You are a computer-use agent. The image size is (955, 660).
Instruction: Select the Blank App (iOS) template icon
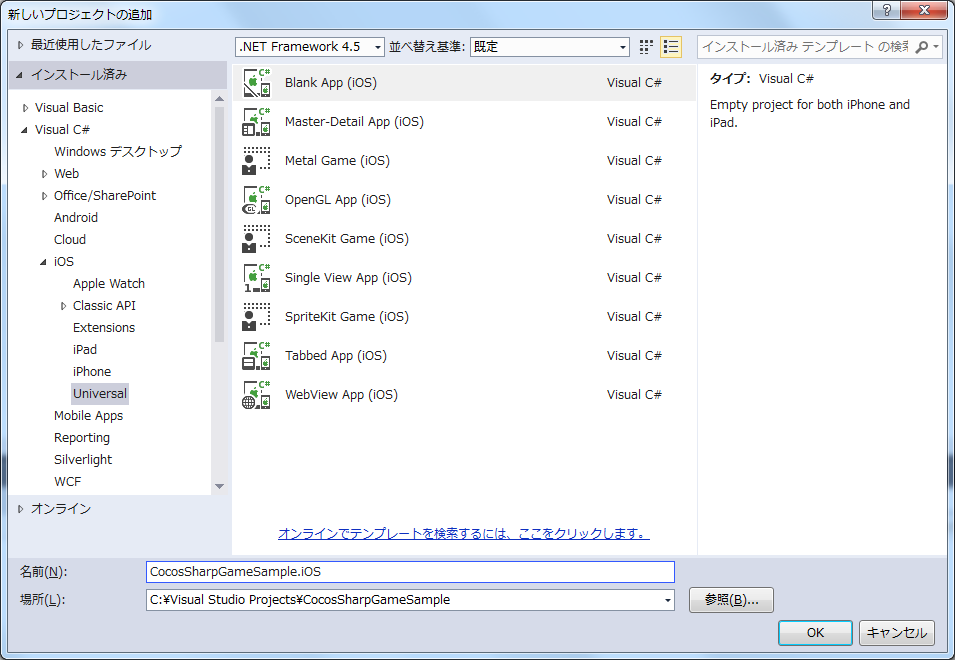256,83
